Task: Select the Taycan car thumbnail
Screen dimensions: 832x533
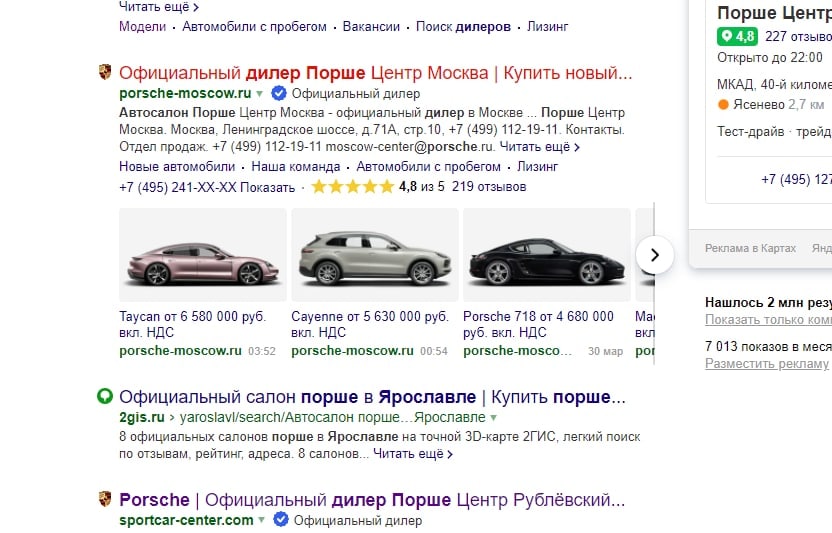Action: 203,255
